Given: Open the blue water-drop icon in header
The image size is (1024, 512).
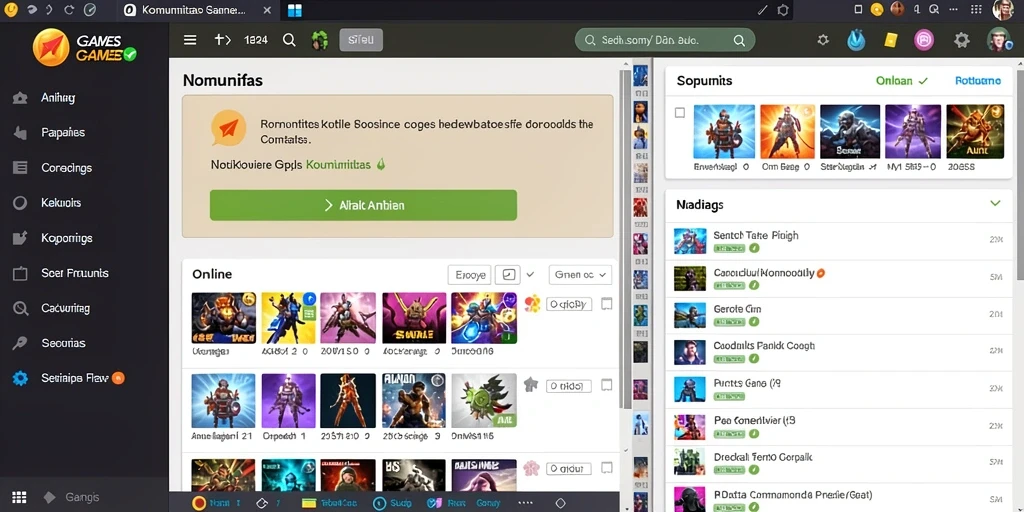Looking at the screenshot, I should (856, 40).
